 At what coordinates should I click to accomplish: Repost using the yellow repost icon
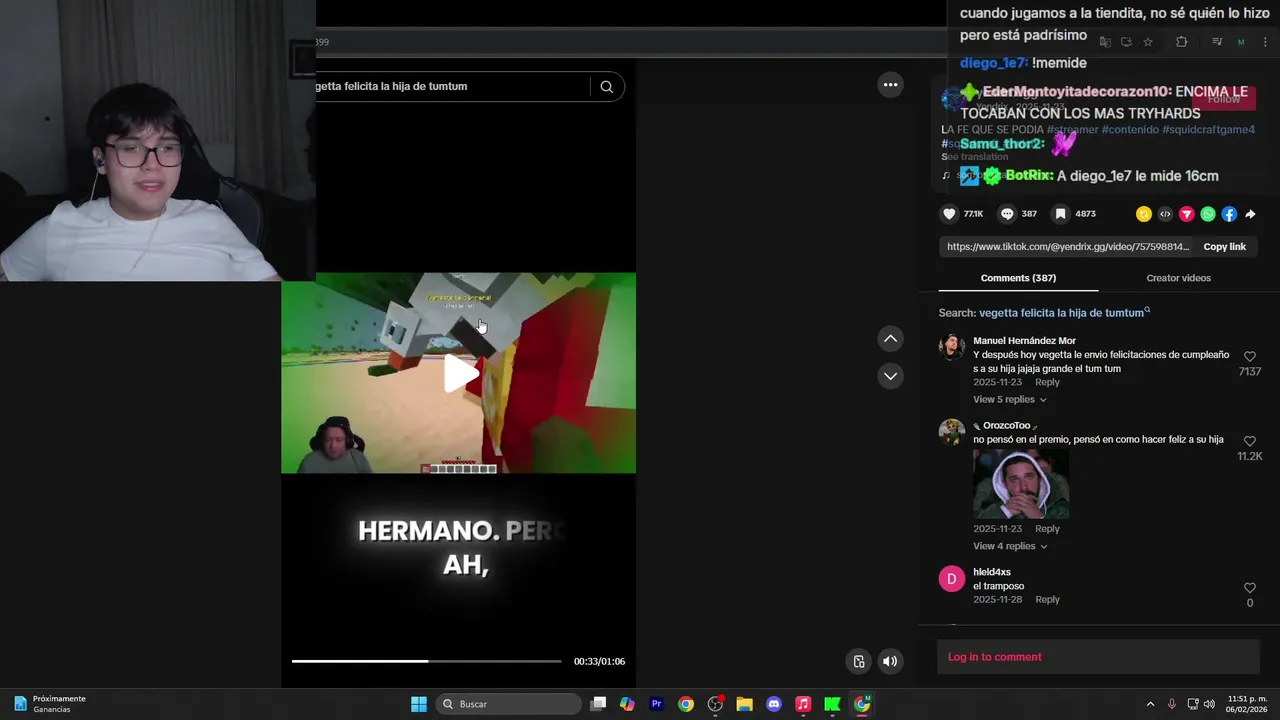(1144, 214)
